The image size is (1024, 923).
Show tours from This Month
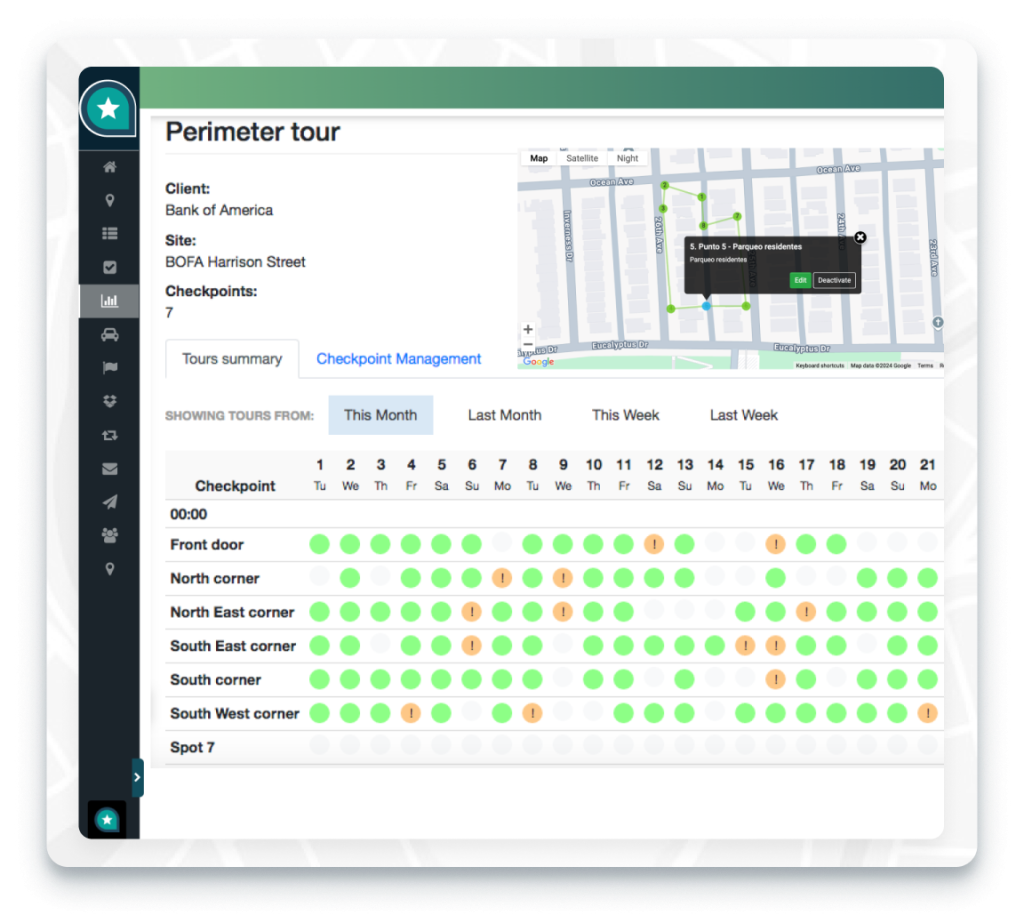[380, 415]
